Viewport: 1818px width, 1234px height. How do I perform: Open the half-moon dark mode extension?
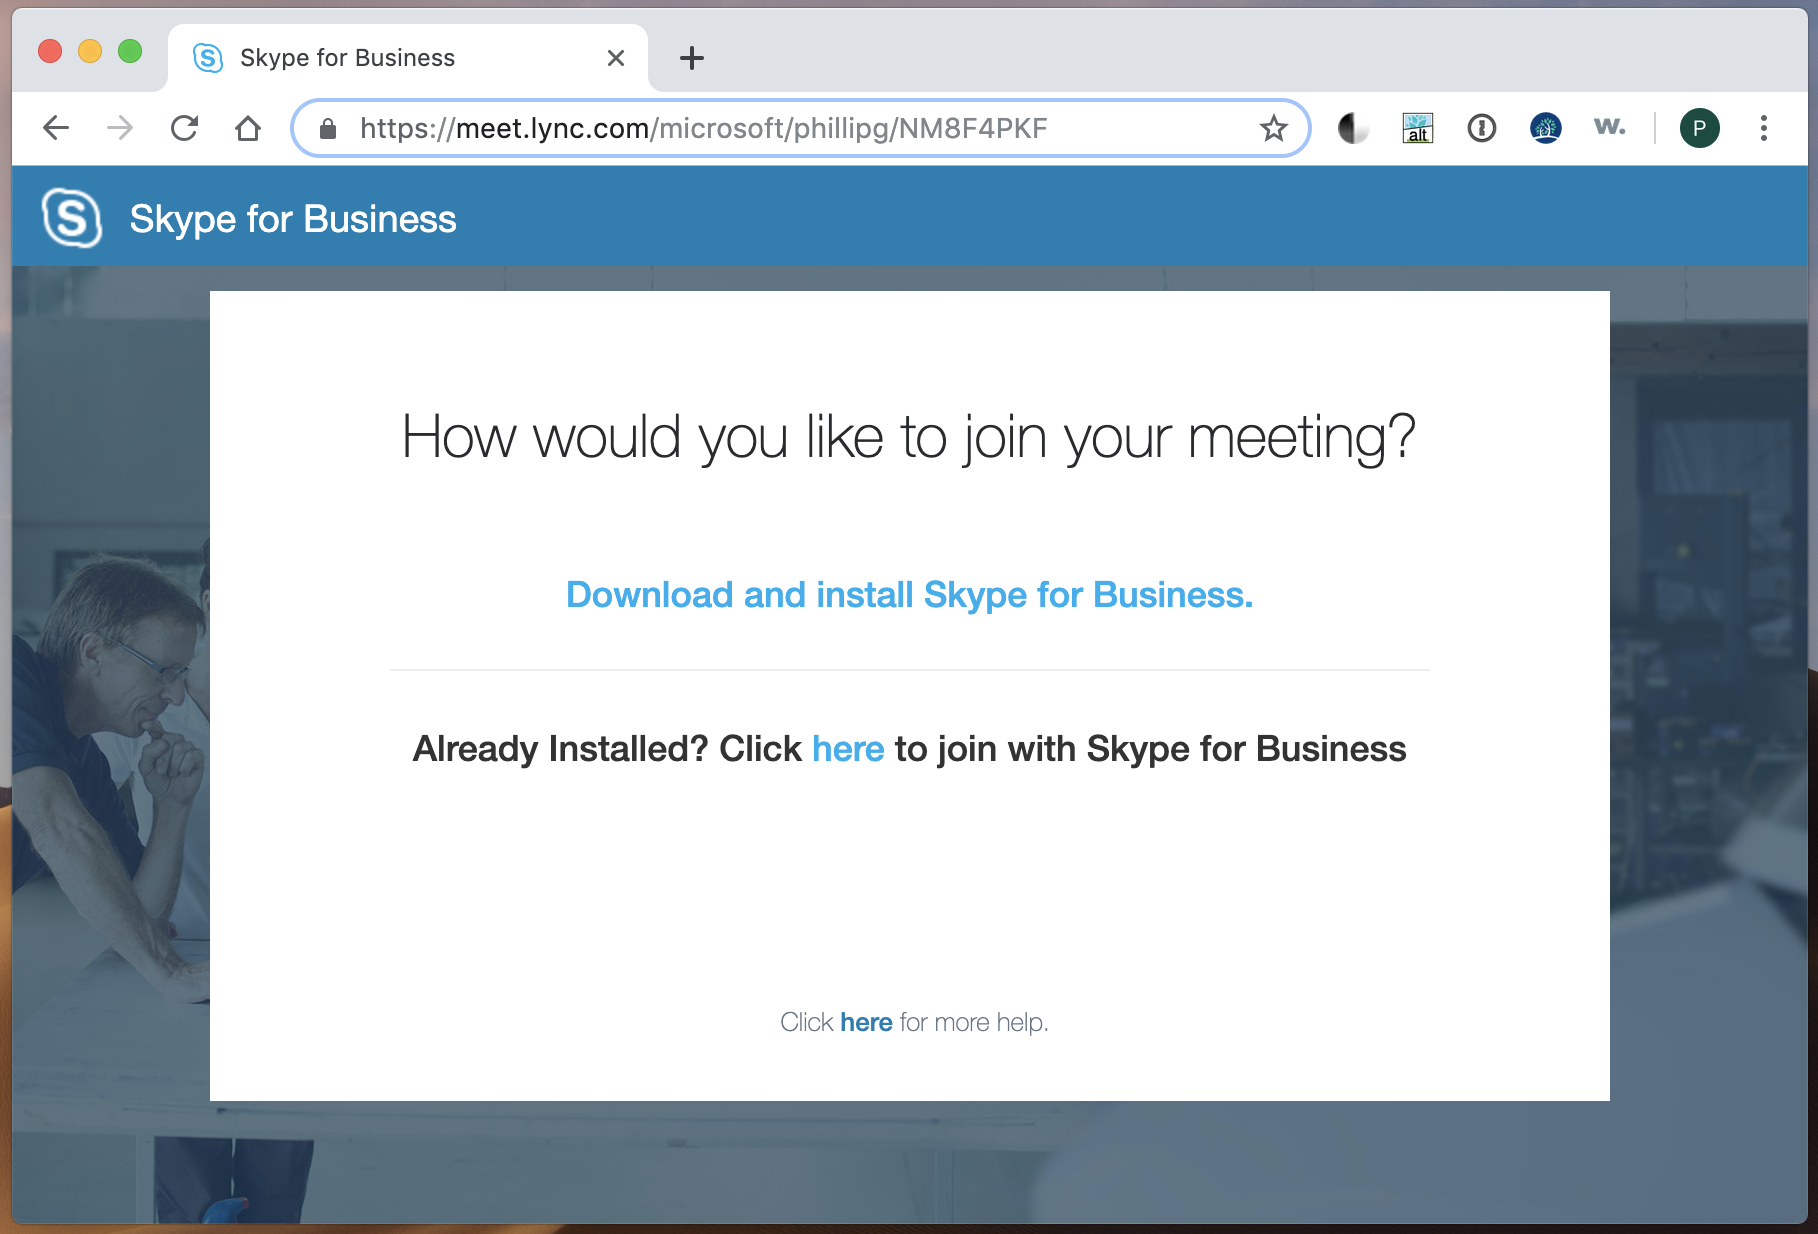(1353, 128)
